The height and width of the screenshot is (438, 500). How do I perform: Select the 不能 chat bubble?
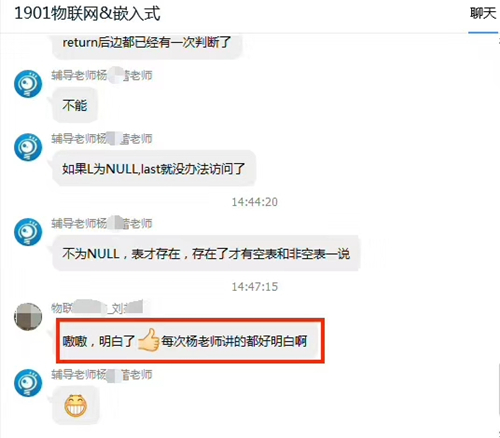(x=75, y=105)
